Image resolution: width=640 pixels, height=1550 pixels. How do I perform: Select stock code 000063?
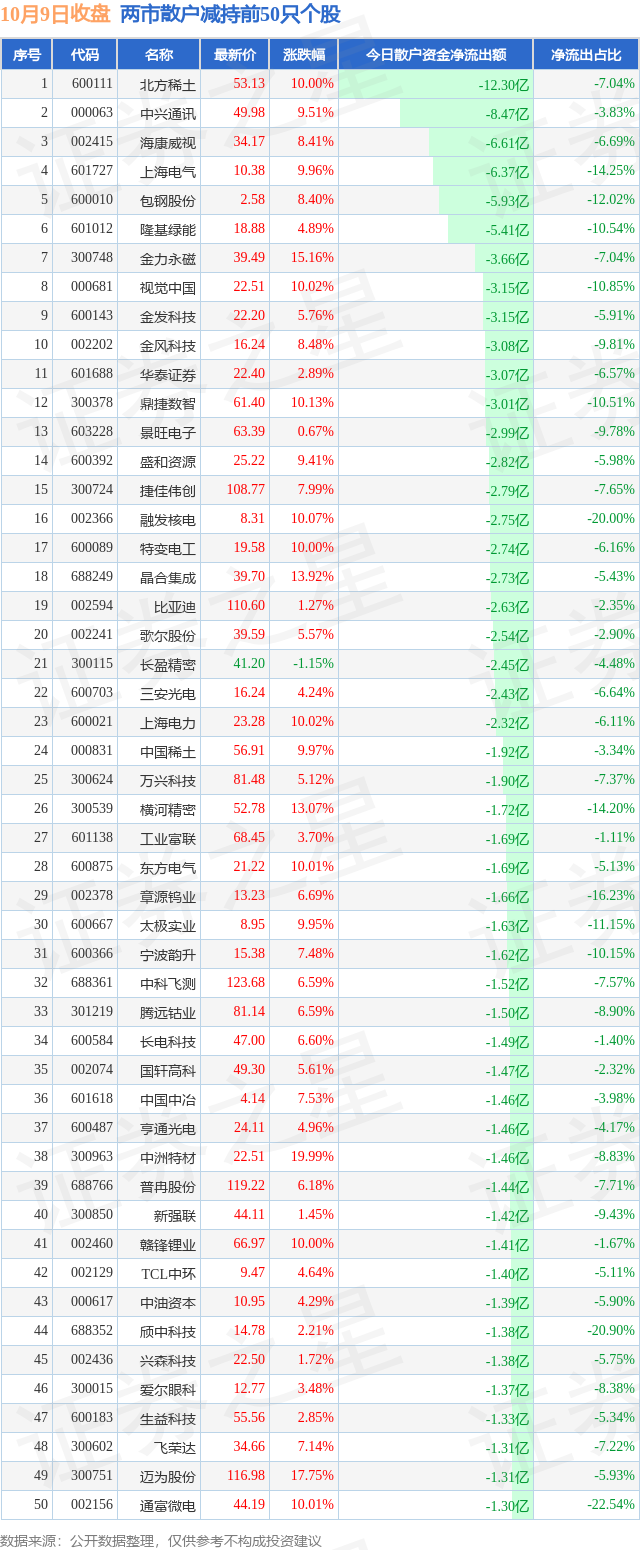pyautogui.click(x=92, y=113)
